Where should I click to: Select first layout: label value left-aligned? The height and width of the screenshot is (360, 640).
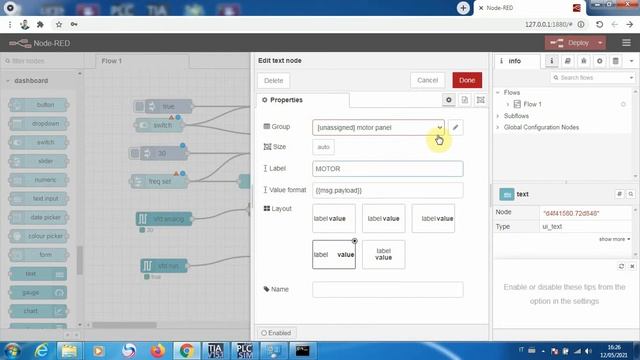tap(334, 218)
